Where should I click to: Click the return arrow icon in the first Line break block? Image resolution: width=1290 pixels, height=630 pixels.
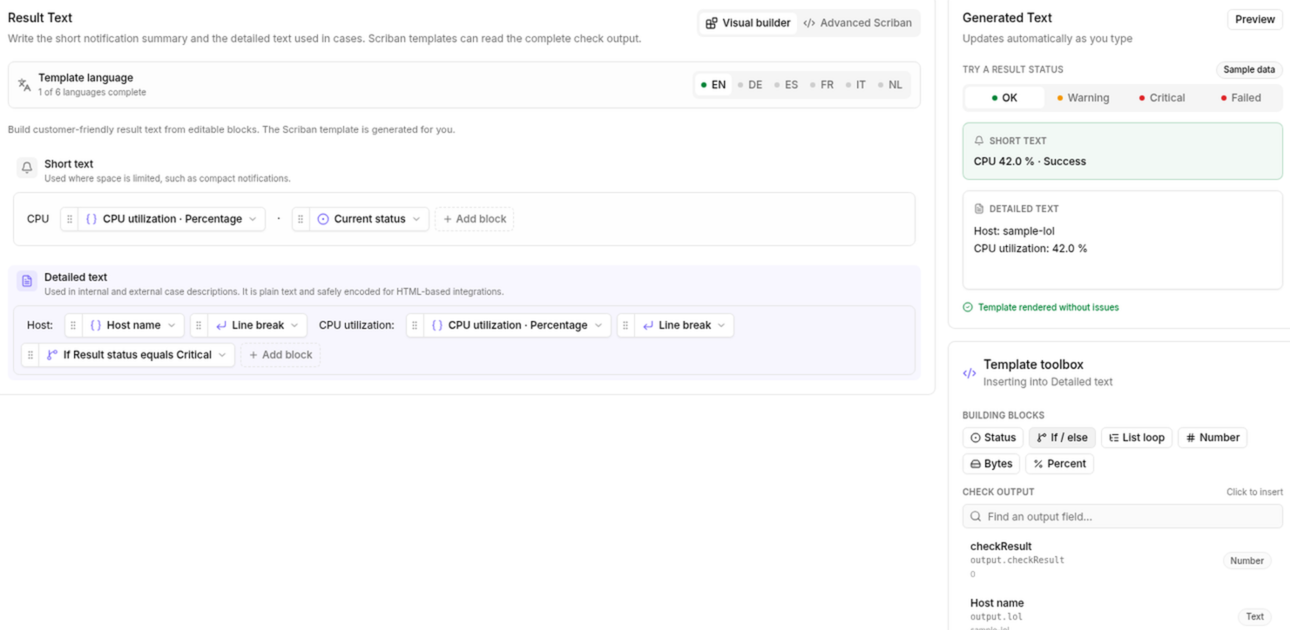221,325
